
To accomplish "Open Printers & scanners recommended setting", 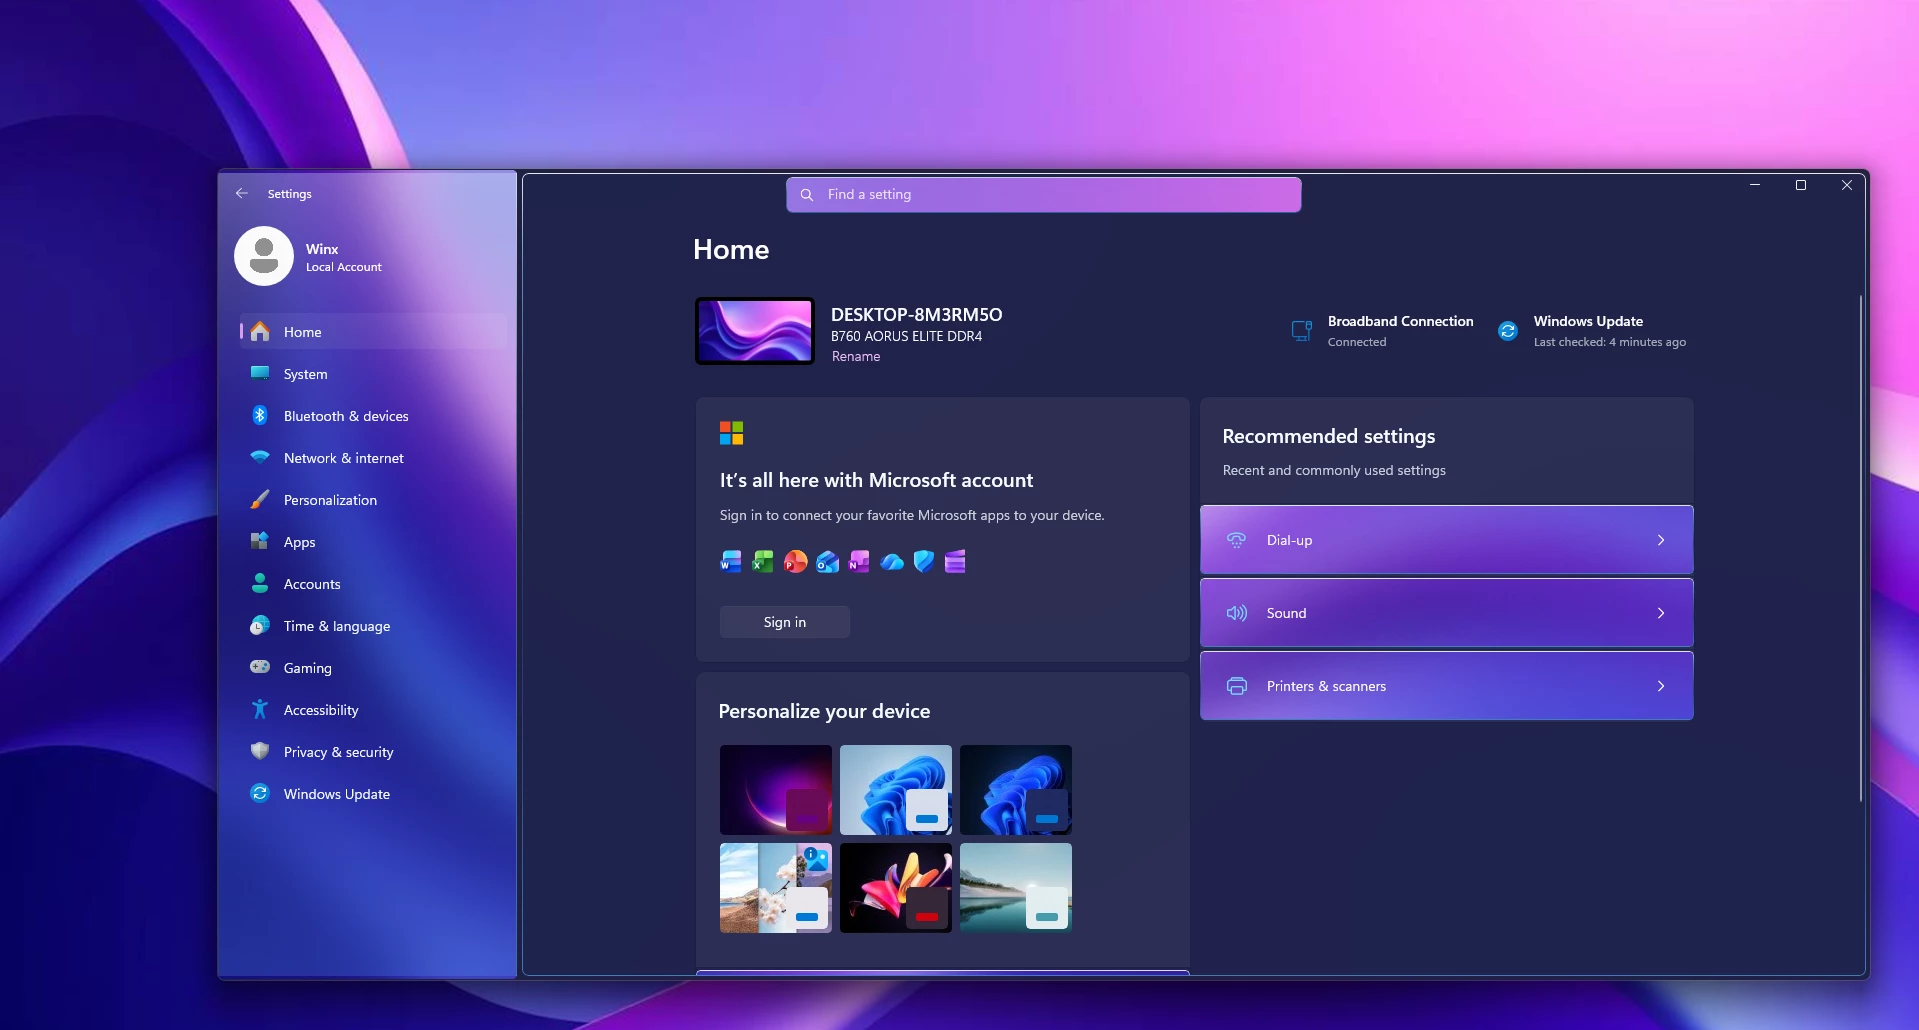I will [x=1446, y=686].
